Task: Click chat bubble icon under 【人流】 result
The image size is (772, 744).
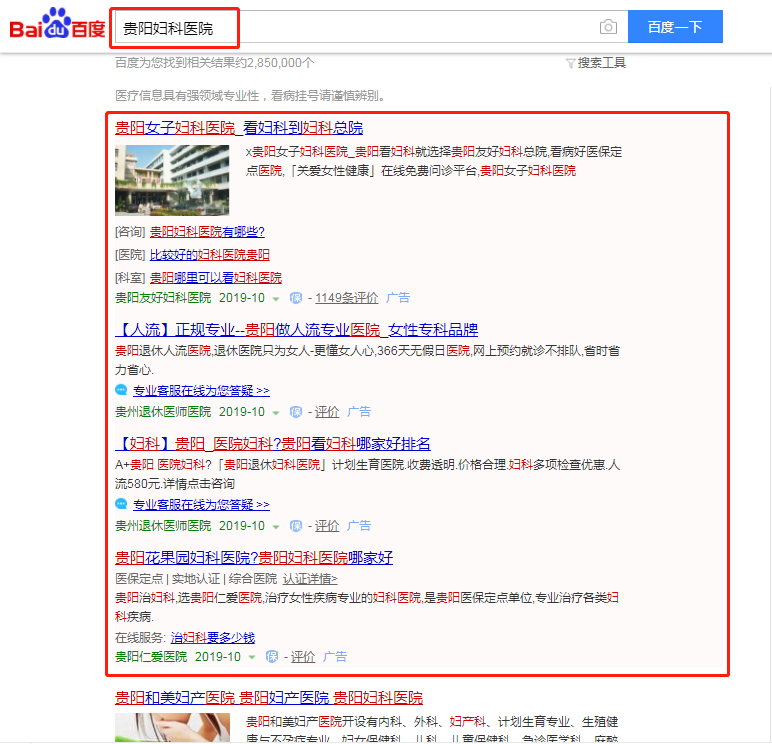Action: (x=121, y=391)
